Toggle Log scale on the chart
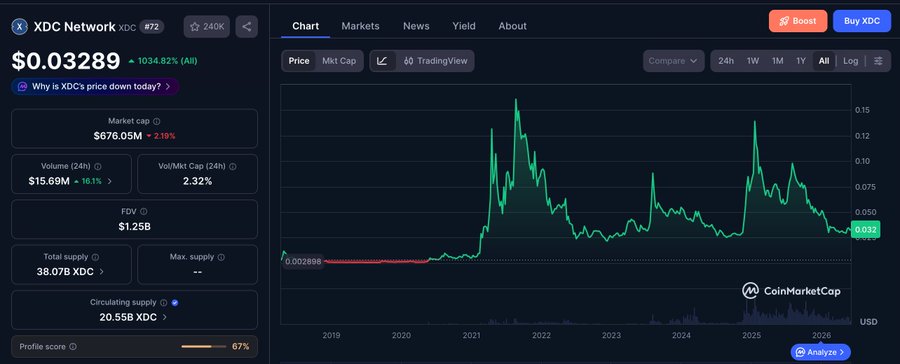The image size is (900, 364). pos(851,61)
